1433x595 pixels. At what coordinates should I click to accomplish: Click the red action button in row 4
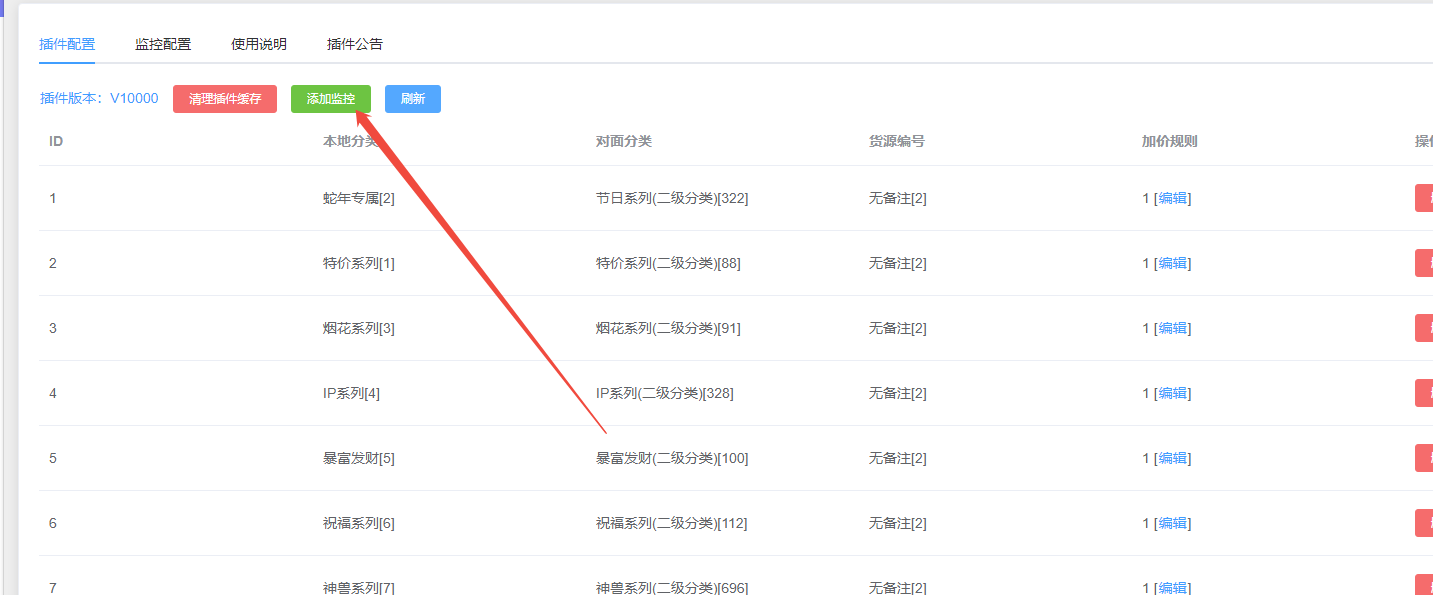tap(1424, 393)
